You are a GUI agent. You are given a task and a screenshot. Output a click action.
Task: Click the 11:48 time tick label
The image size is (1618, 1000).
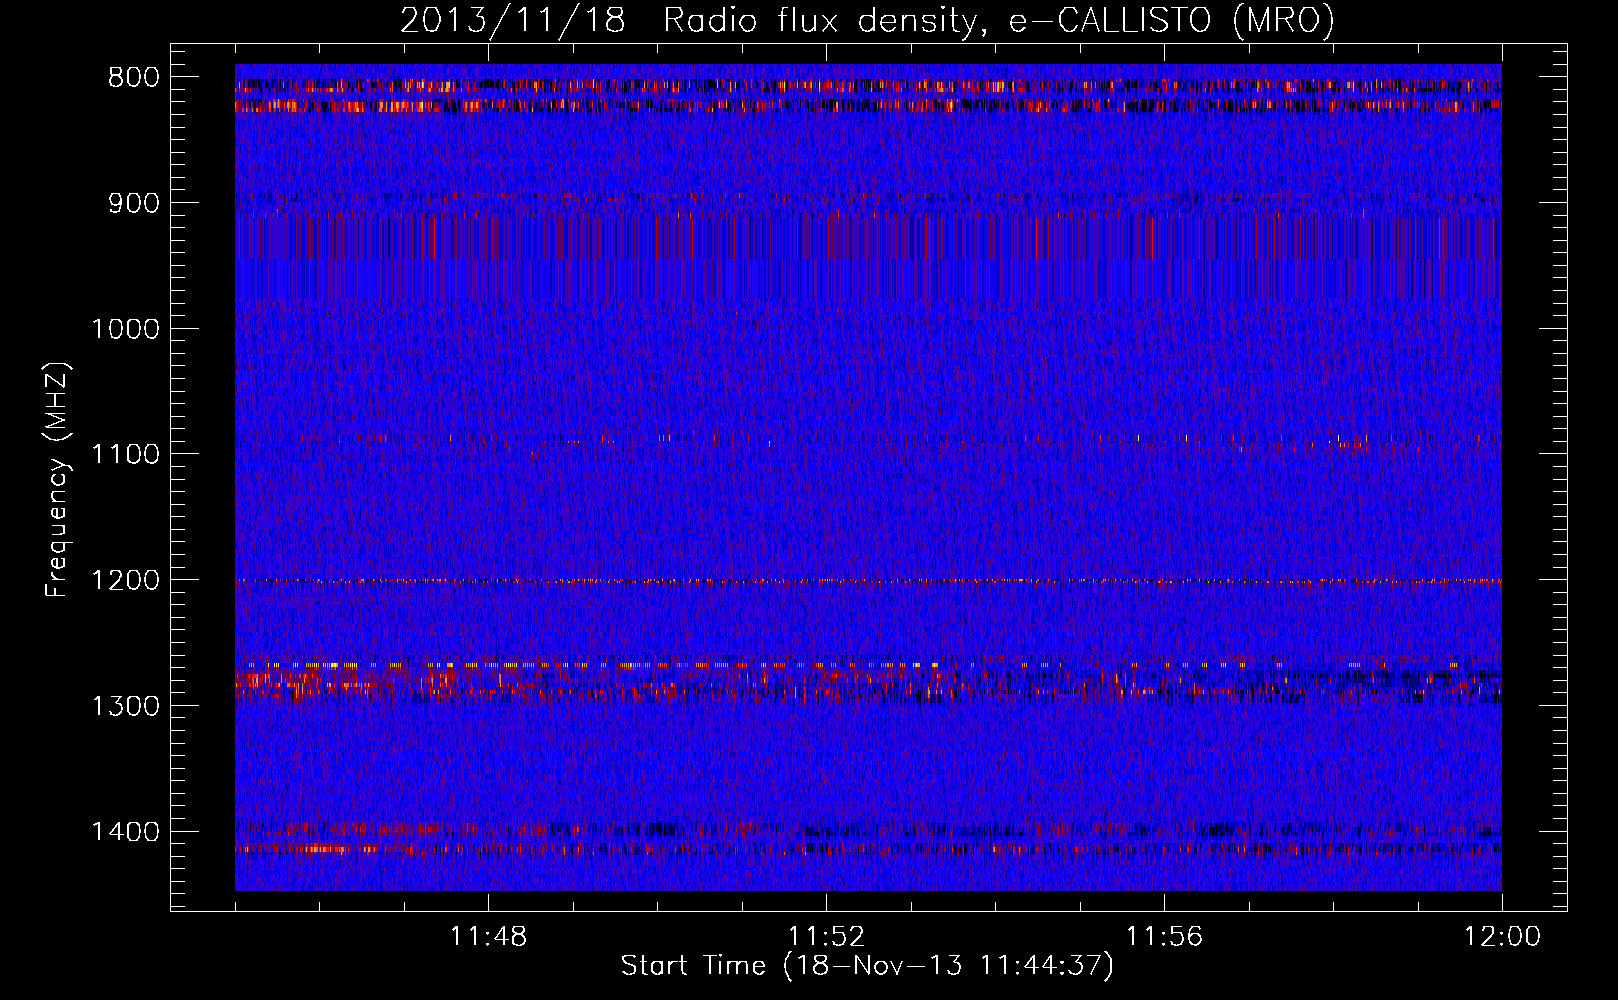coord(488,937)
